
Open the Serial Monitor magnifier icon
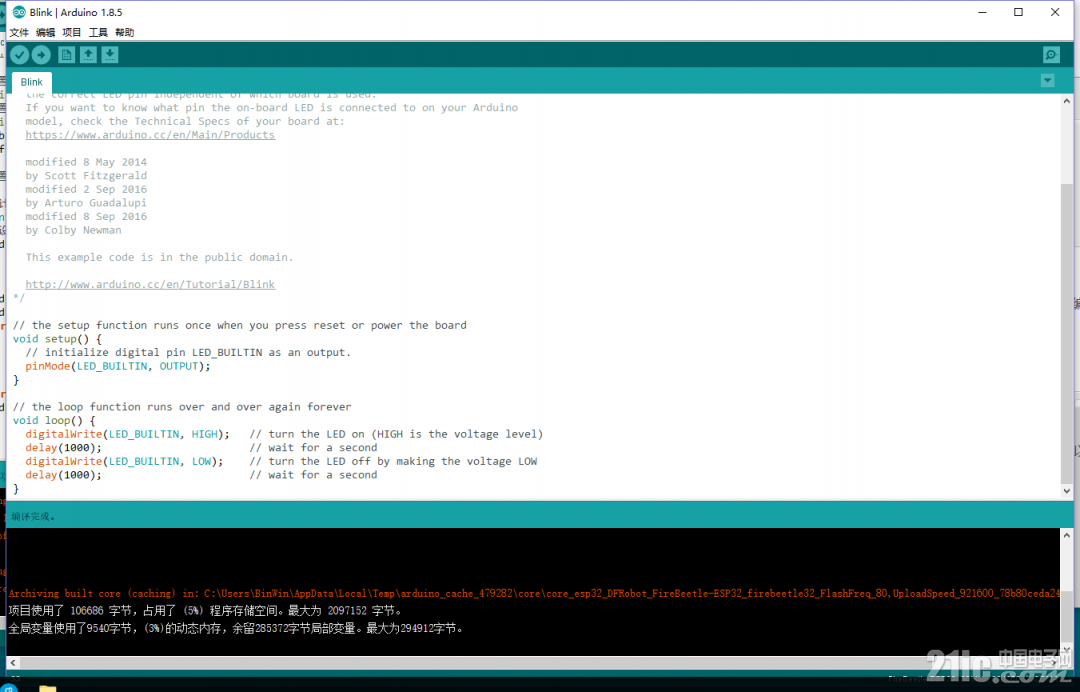[x=1051, y=55]
